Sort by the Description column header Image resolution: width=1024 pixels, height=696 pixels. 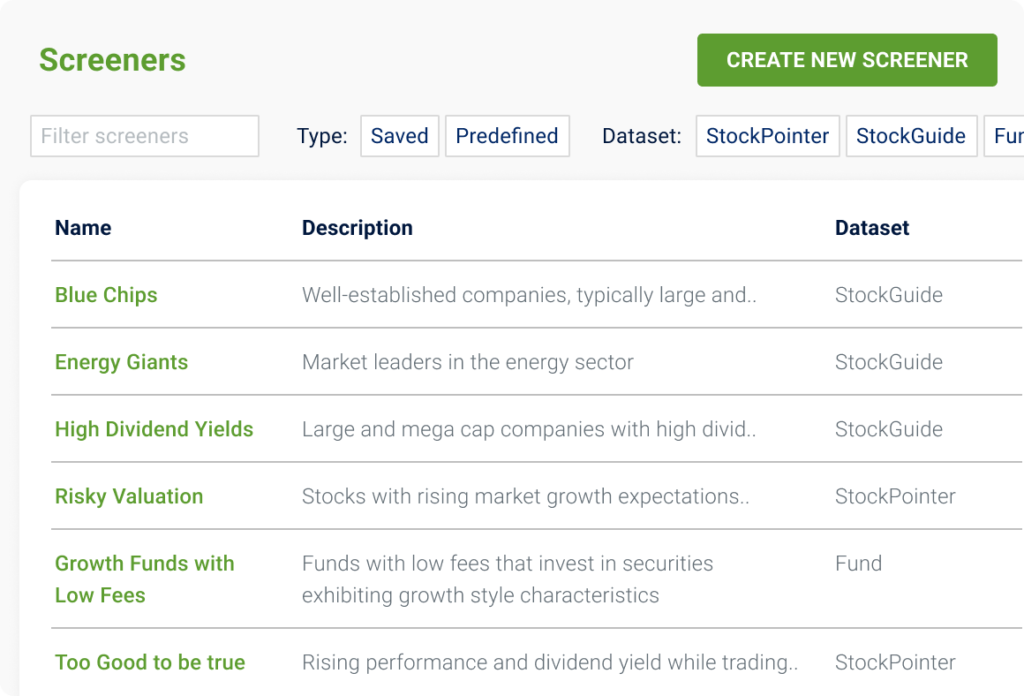click(357, 228)
